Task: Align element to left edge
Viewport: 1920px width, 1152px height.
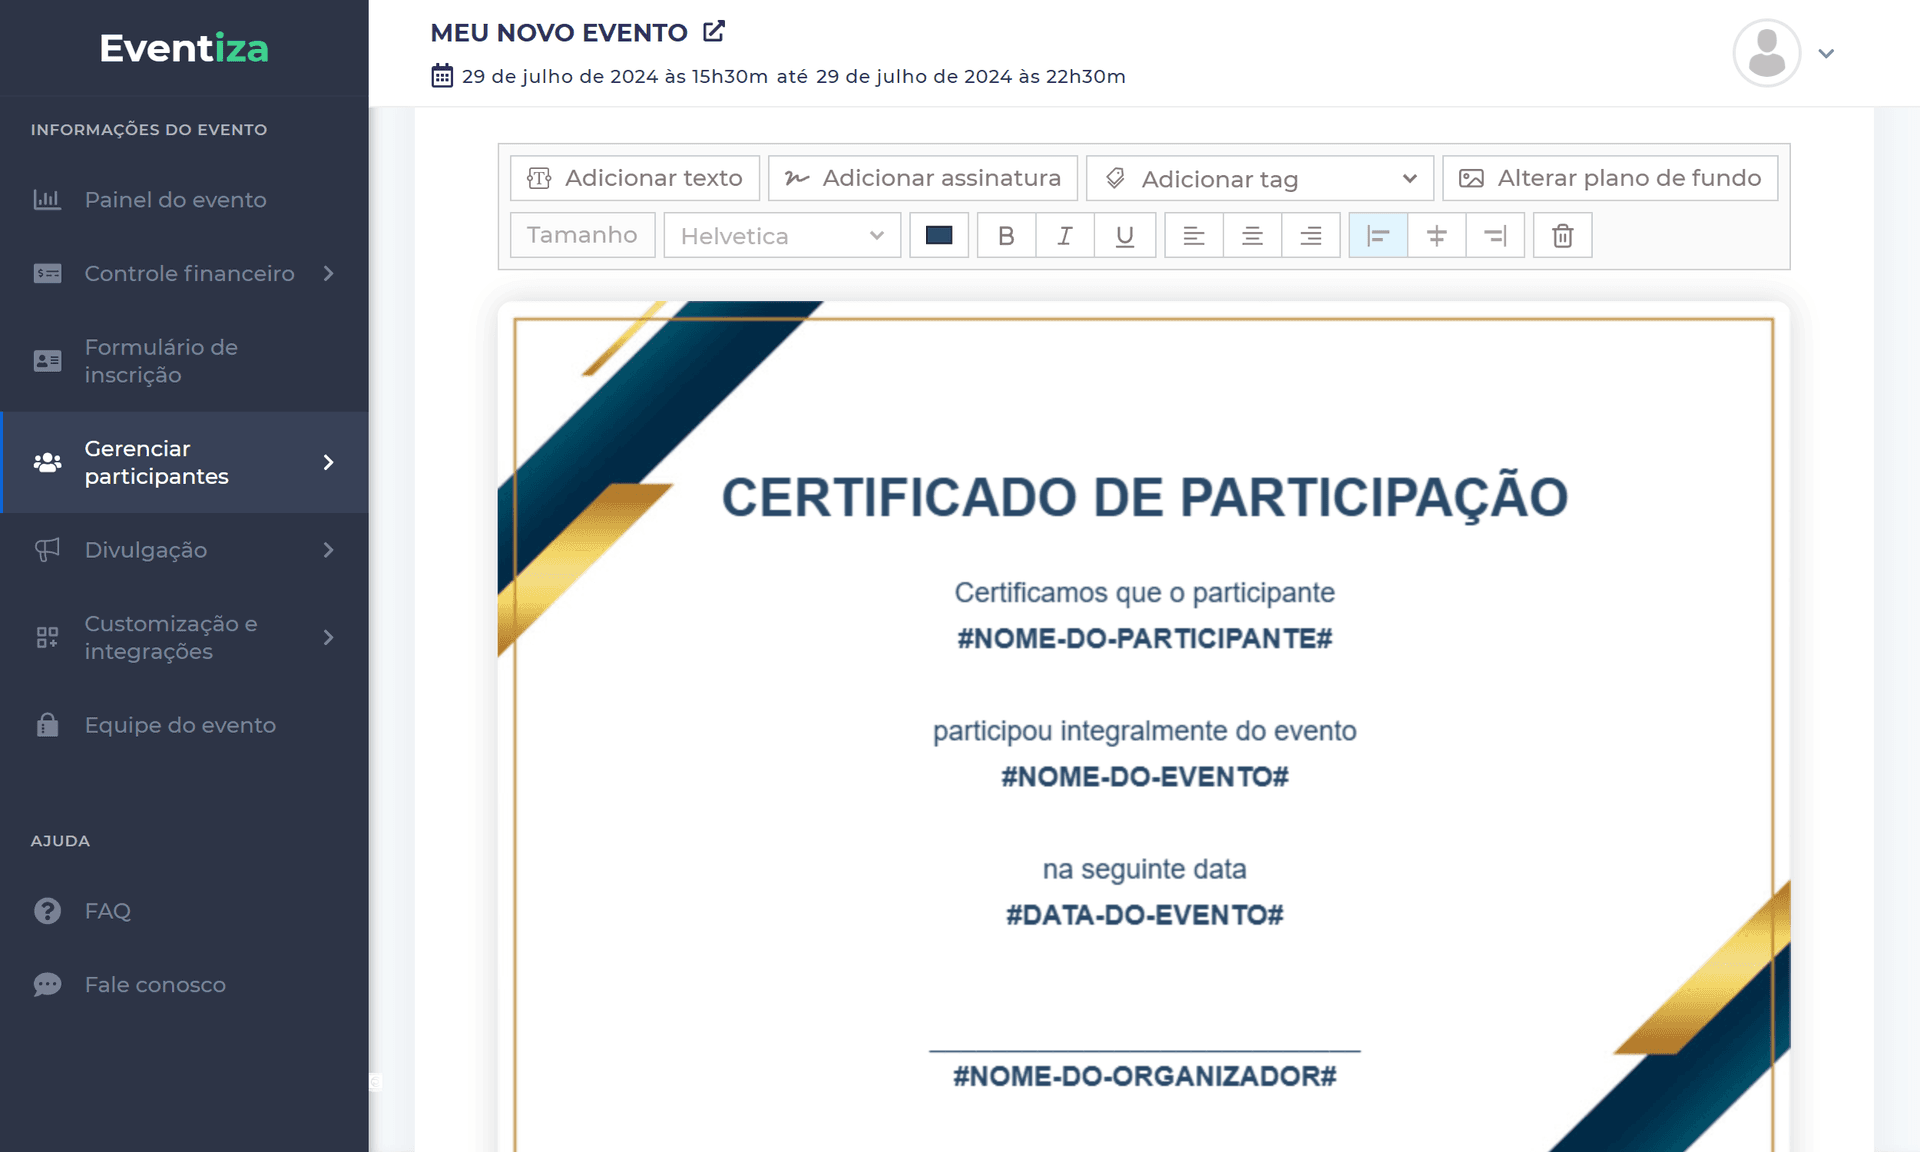Action: pyautogui.click(x=1378, y=236)
